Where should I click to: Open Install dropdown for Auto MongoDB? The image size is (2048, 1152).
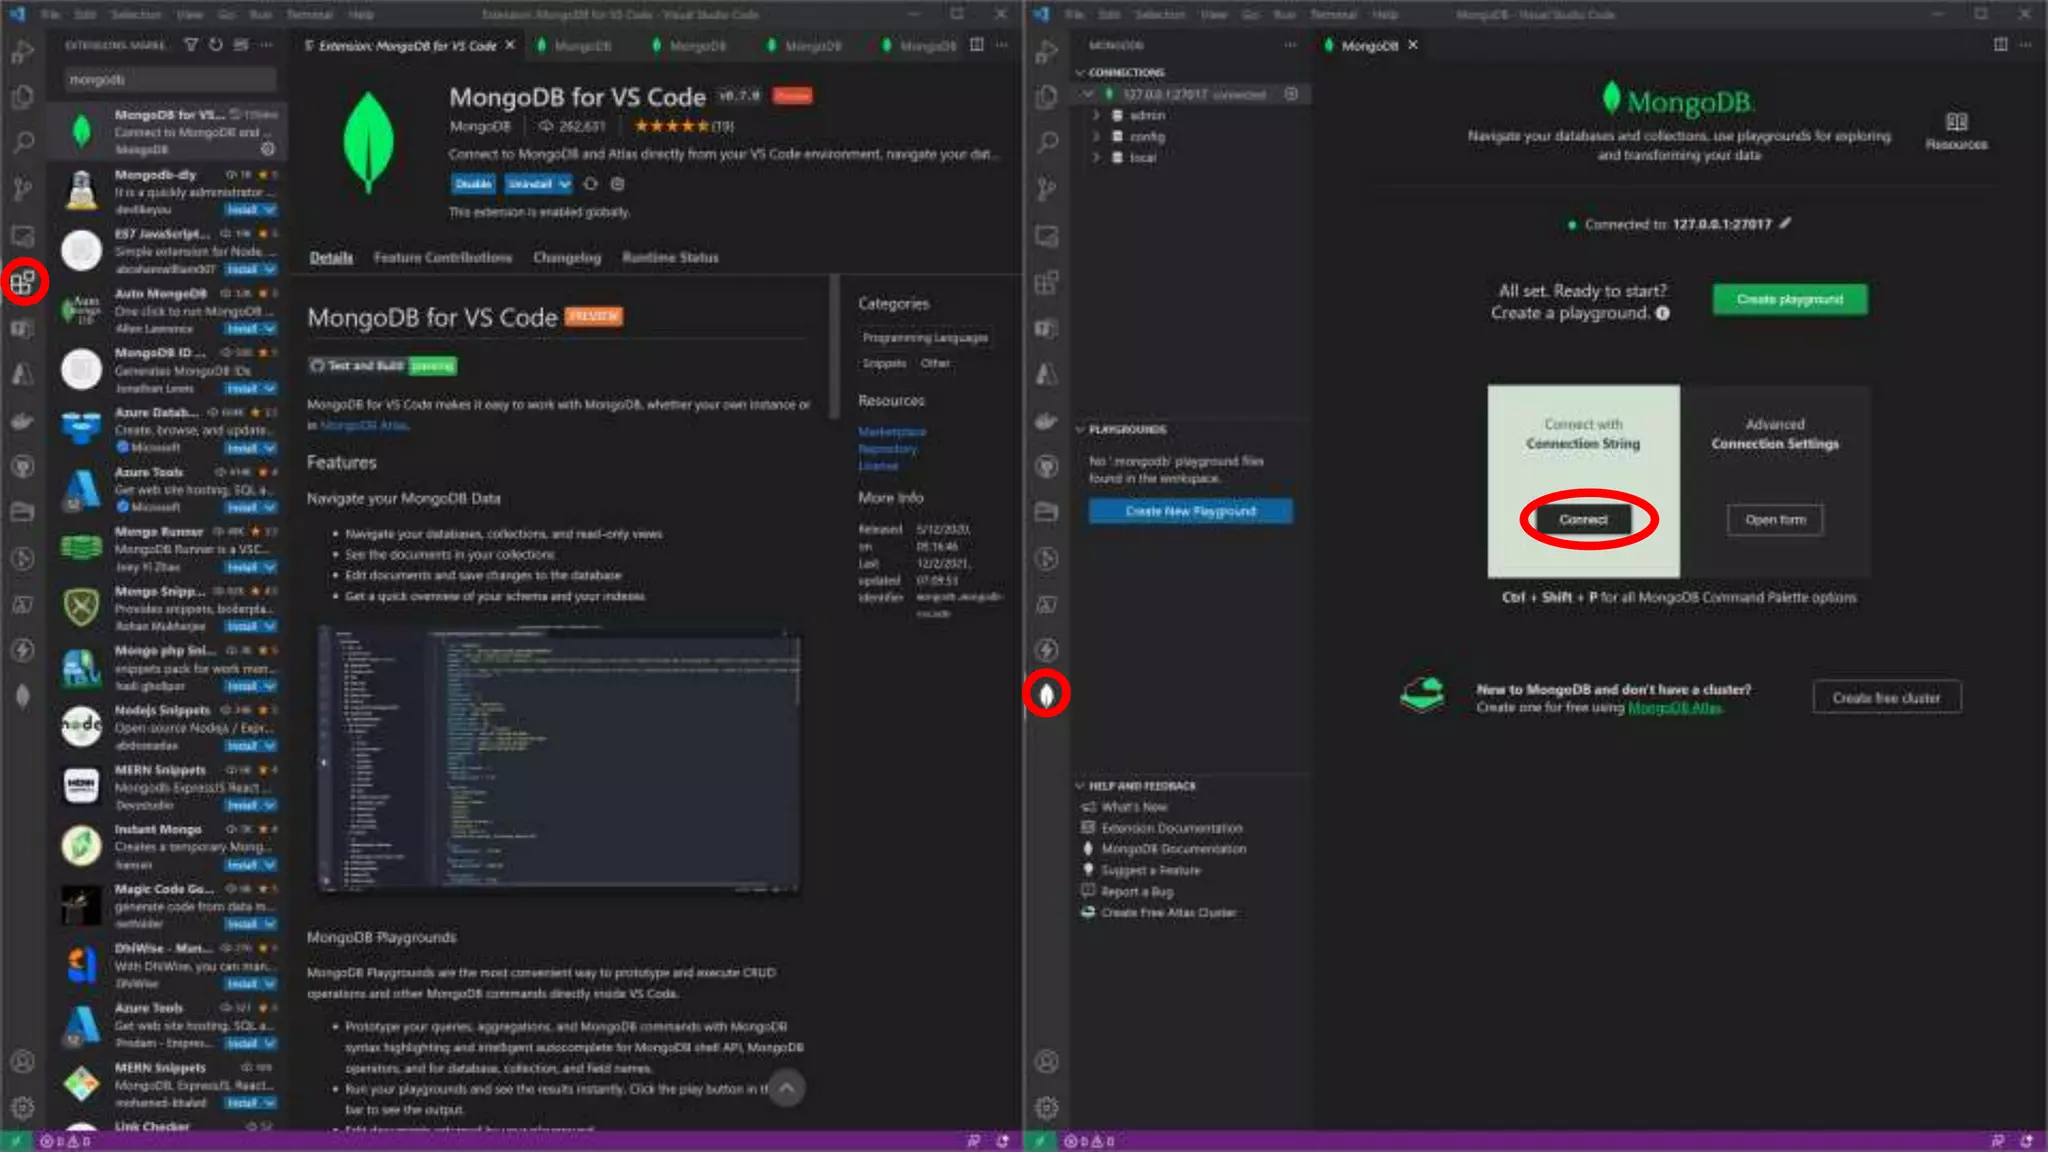(x=270, y=329)
